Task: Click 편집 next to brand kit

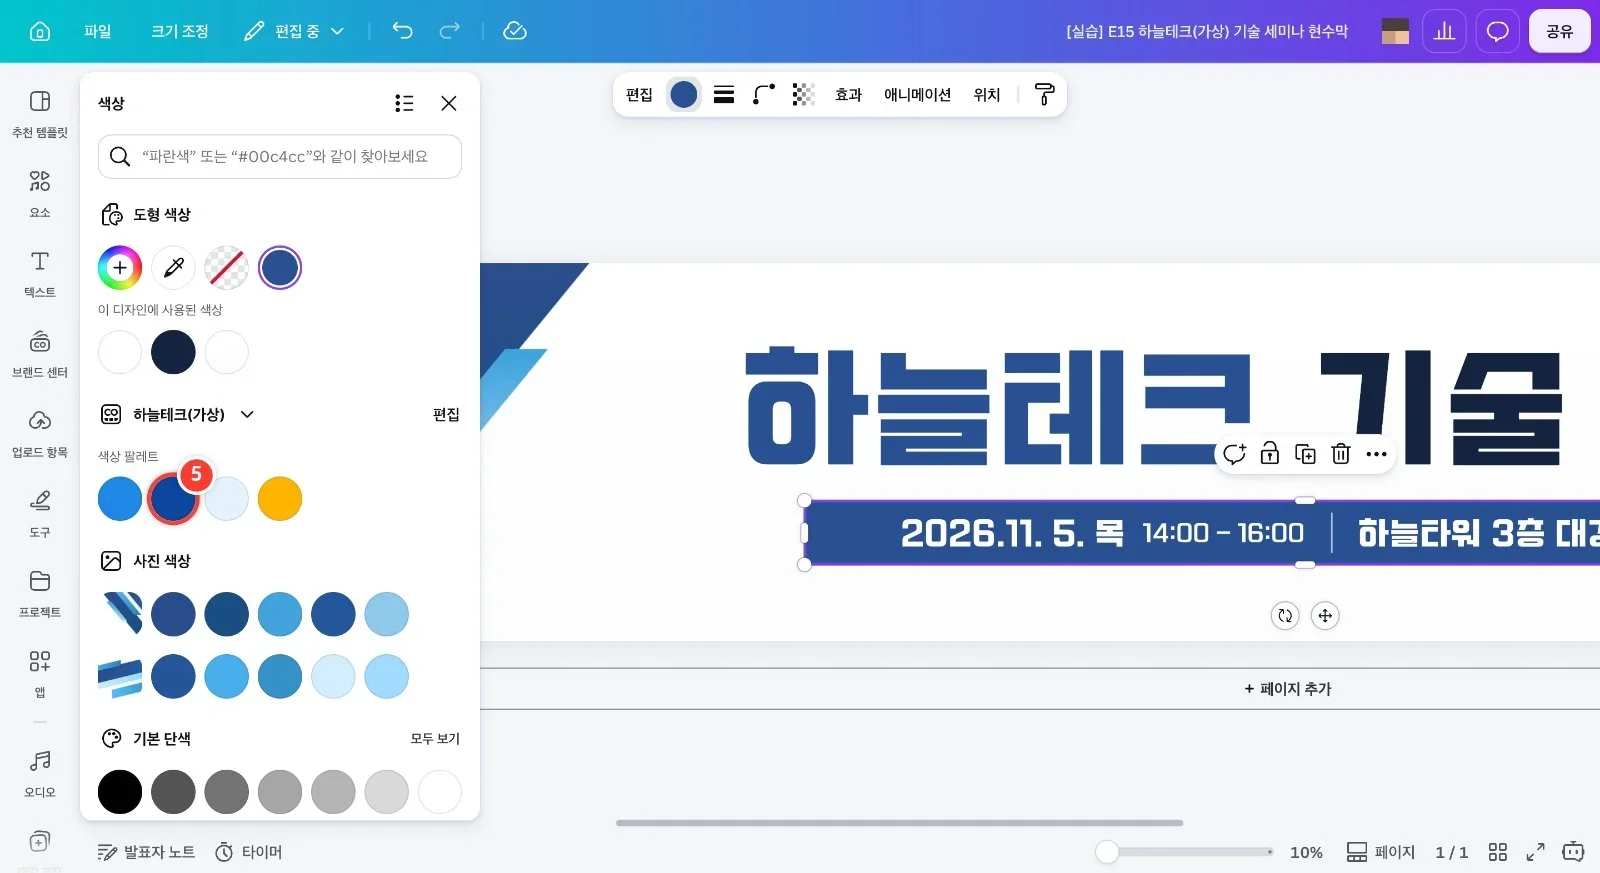Action: [446, 414]
